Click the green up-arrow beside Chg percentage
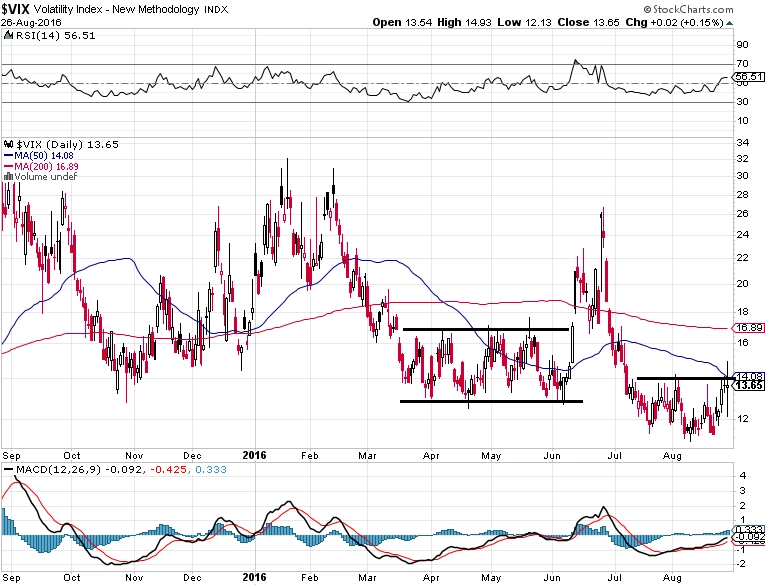This screenshot has width=765, height=585. (729, 23)
